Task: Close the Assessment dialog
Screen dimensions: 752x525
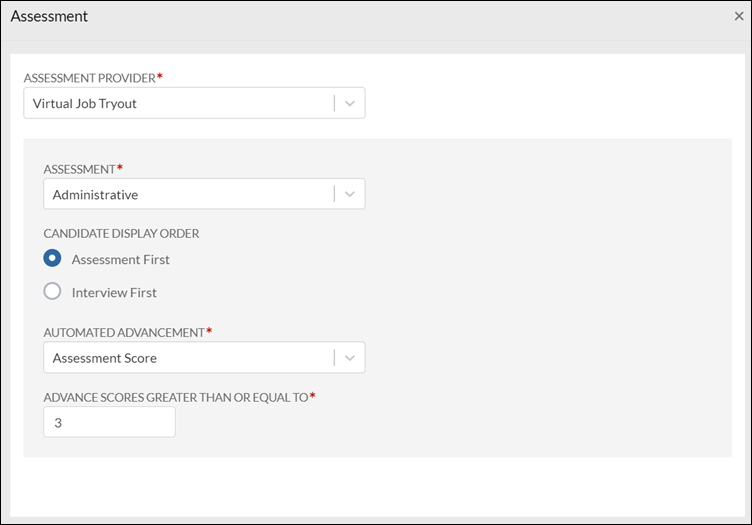Action: click(x=738, y=17)
